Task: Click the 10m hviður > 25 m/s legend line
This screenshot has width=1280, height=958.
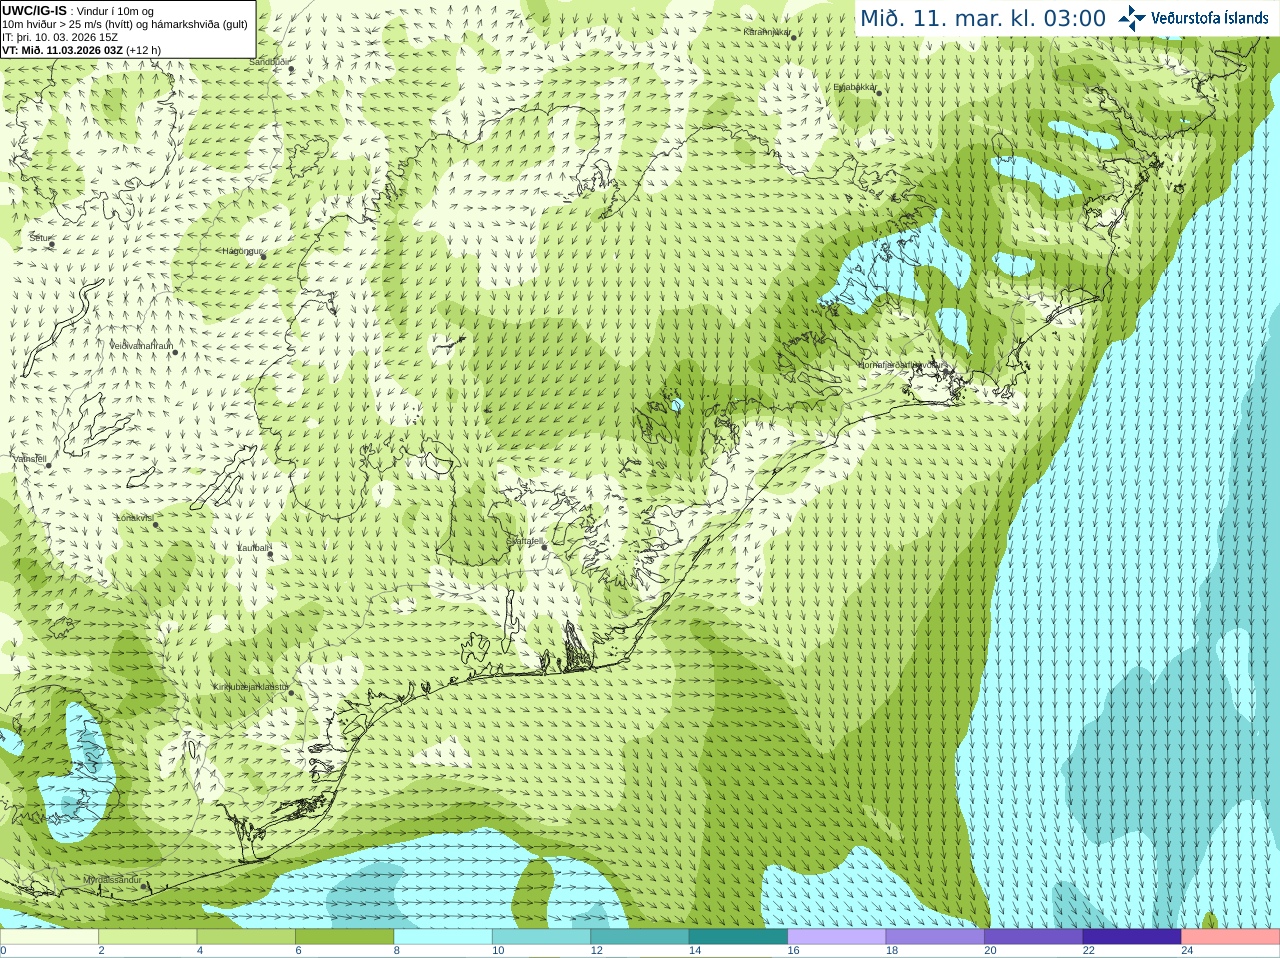Action: point(125,24)
